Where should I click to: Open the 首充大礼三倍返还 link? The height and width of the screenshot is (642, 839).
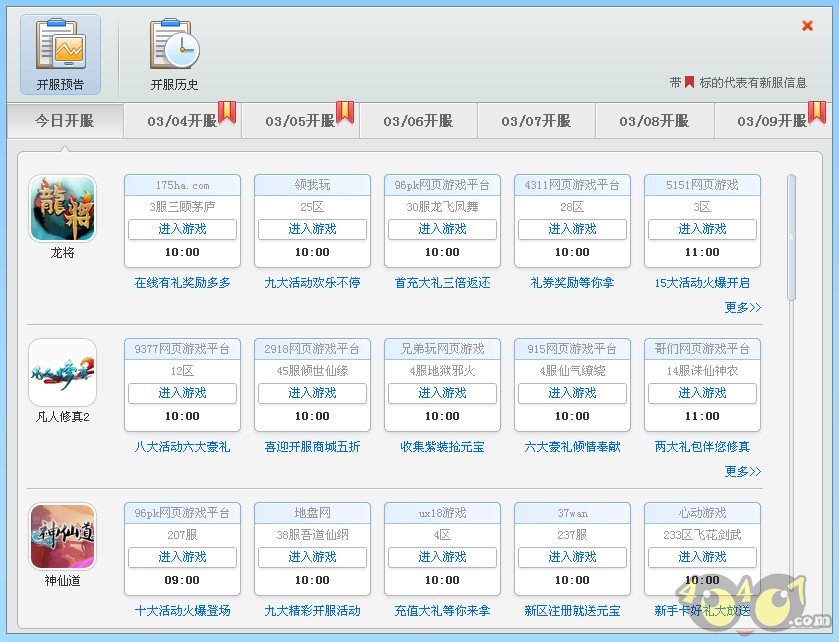443,282
